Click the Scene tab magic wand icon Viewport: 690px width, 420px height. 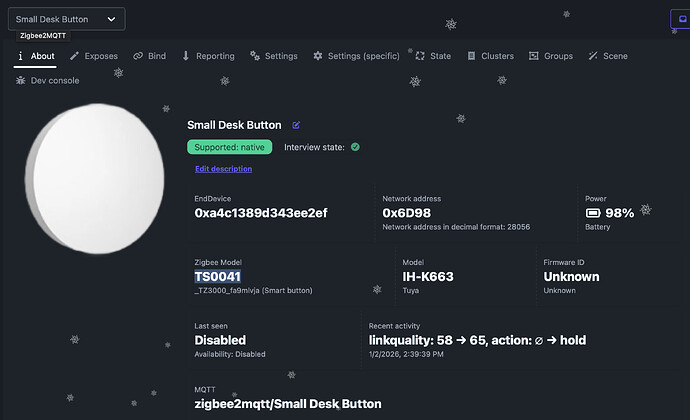point(593,56)
